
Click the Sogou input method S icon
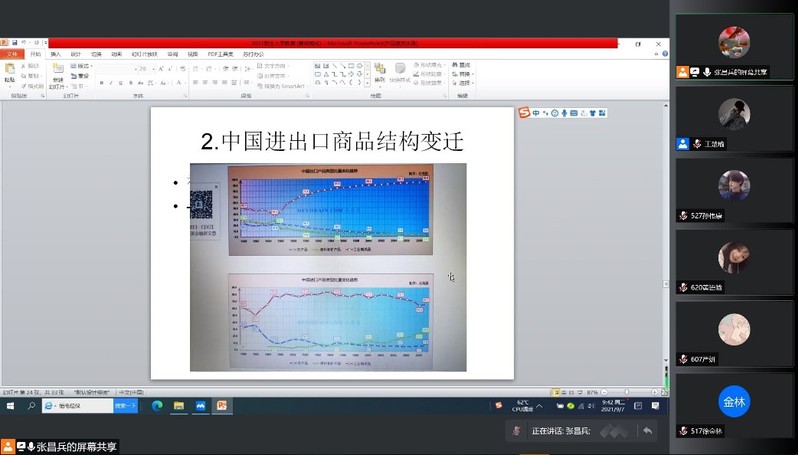[523, 113]
